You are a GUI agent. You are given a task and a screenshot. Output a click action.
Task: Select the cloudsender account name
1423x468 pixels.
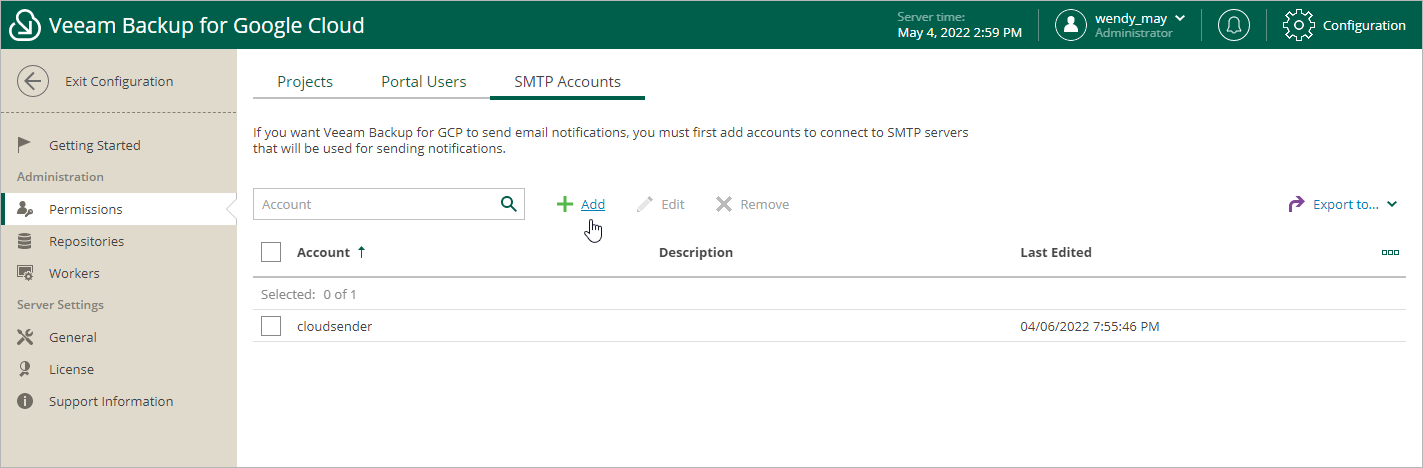coord(335,326)
